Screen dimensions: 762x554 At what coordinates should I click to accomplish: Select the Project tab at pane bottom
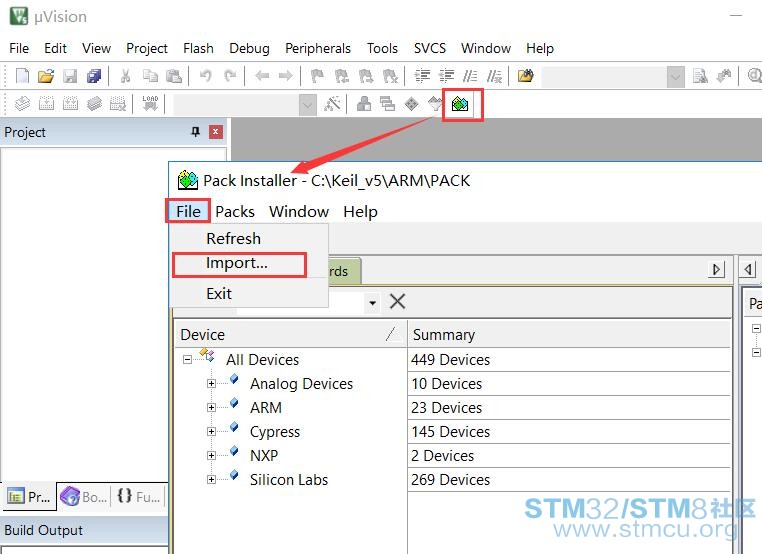point(30,497)
